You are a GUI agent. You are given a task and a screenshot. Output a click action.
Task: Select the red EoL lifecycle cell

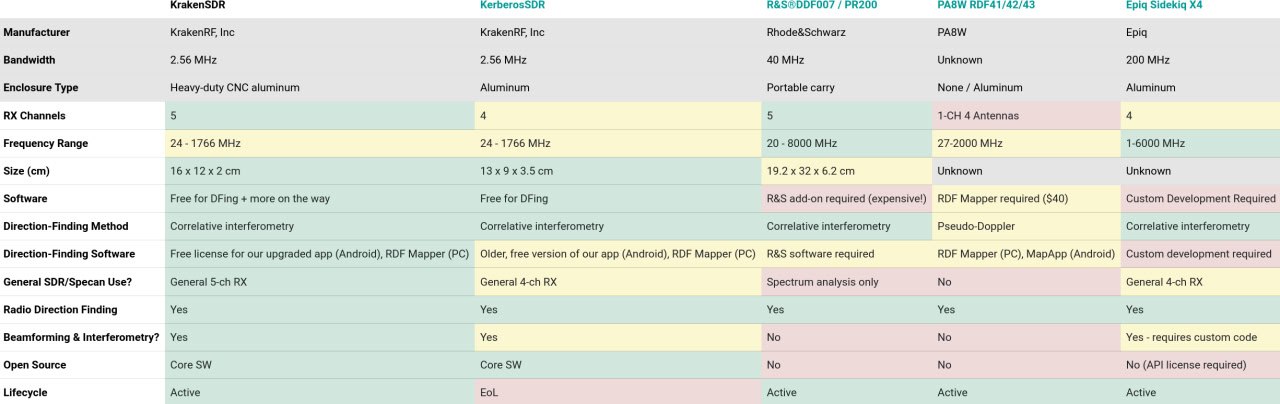pos(618,393)
